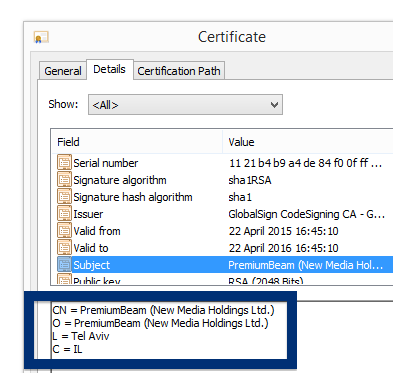The width and height of the screenshot is (393, 373).
Task: Click the Subject field icon
Action: 64,265
